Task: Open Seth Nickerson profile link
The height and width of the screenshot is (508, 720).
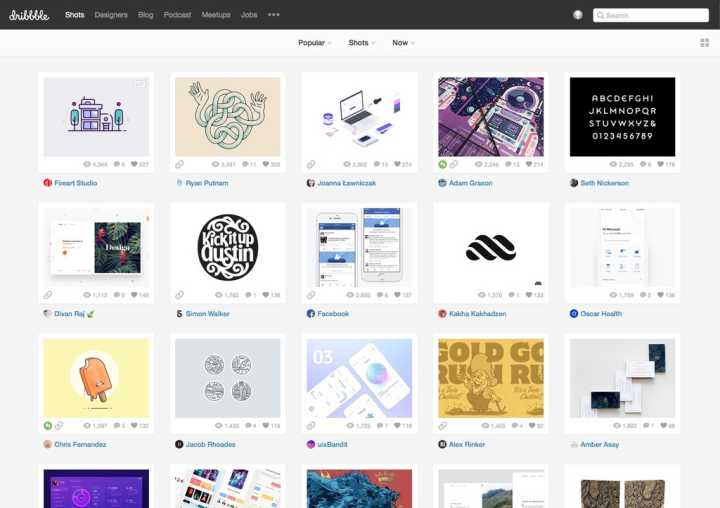Action: click(604, 183)
